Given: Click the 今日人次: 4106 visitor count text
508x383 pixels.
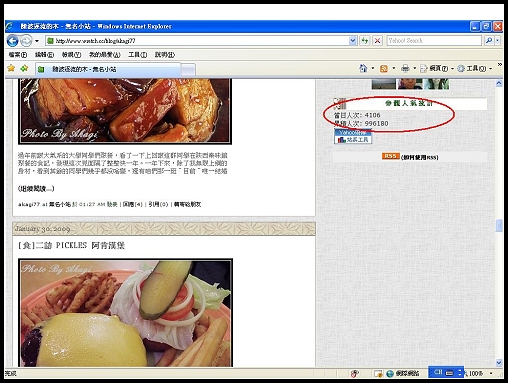Looking at the screenshot, I should 357,115.
